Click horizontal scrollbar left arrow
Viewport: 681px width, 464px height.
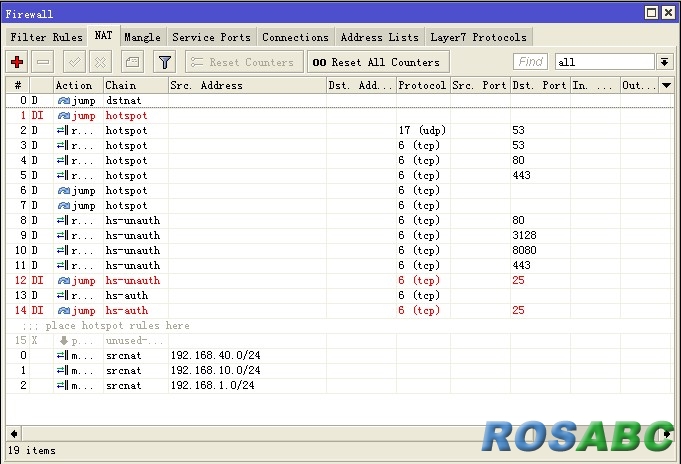[x=14, y=434]
